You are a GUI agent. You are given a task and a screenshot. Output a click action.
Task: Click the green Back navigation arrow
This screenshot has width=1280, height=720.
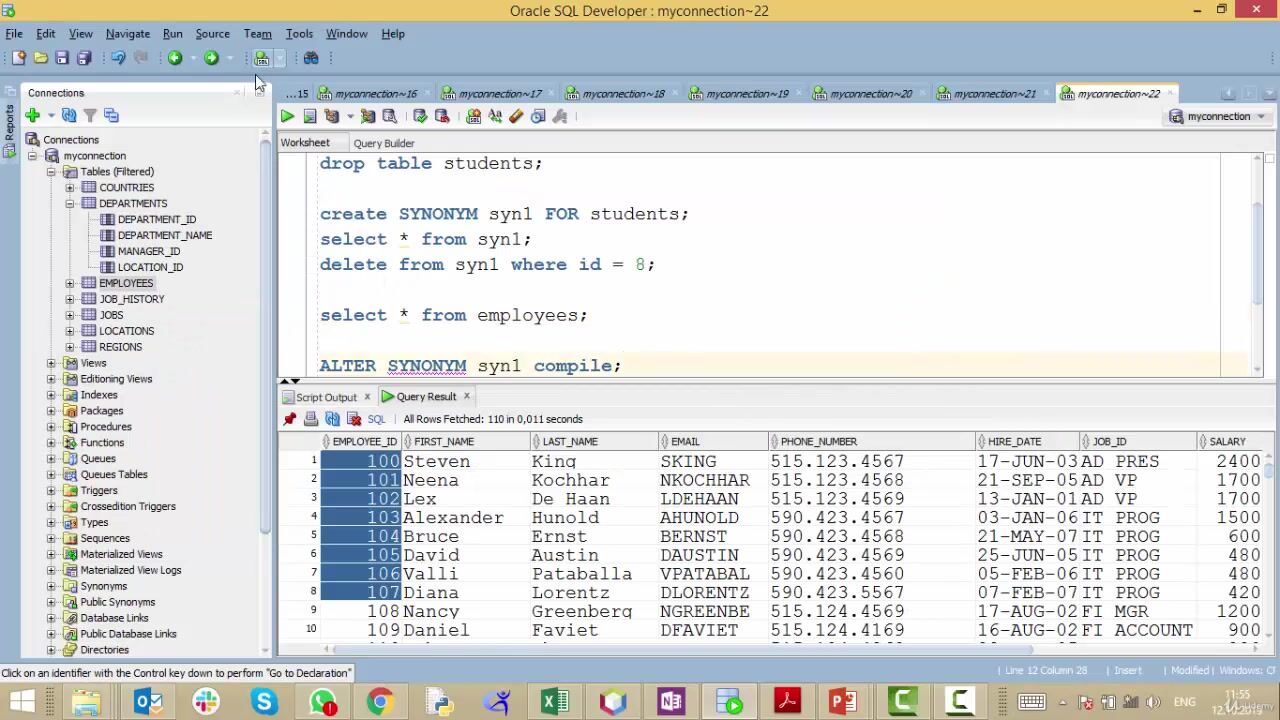[175, 58]
